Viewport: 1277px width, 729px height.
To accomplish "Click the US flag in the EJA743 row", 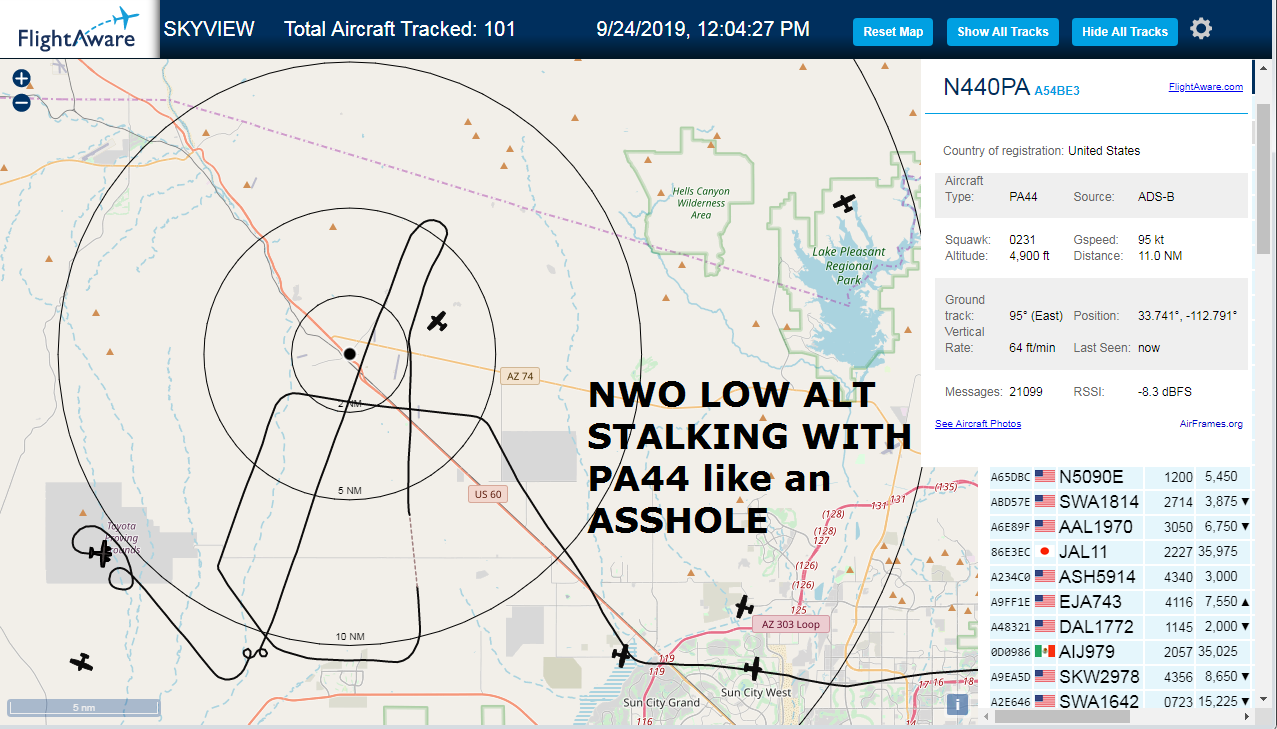I will [1044, 602].
